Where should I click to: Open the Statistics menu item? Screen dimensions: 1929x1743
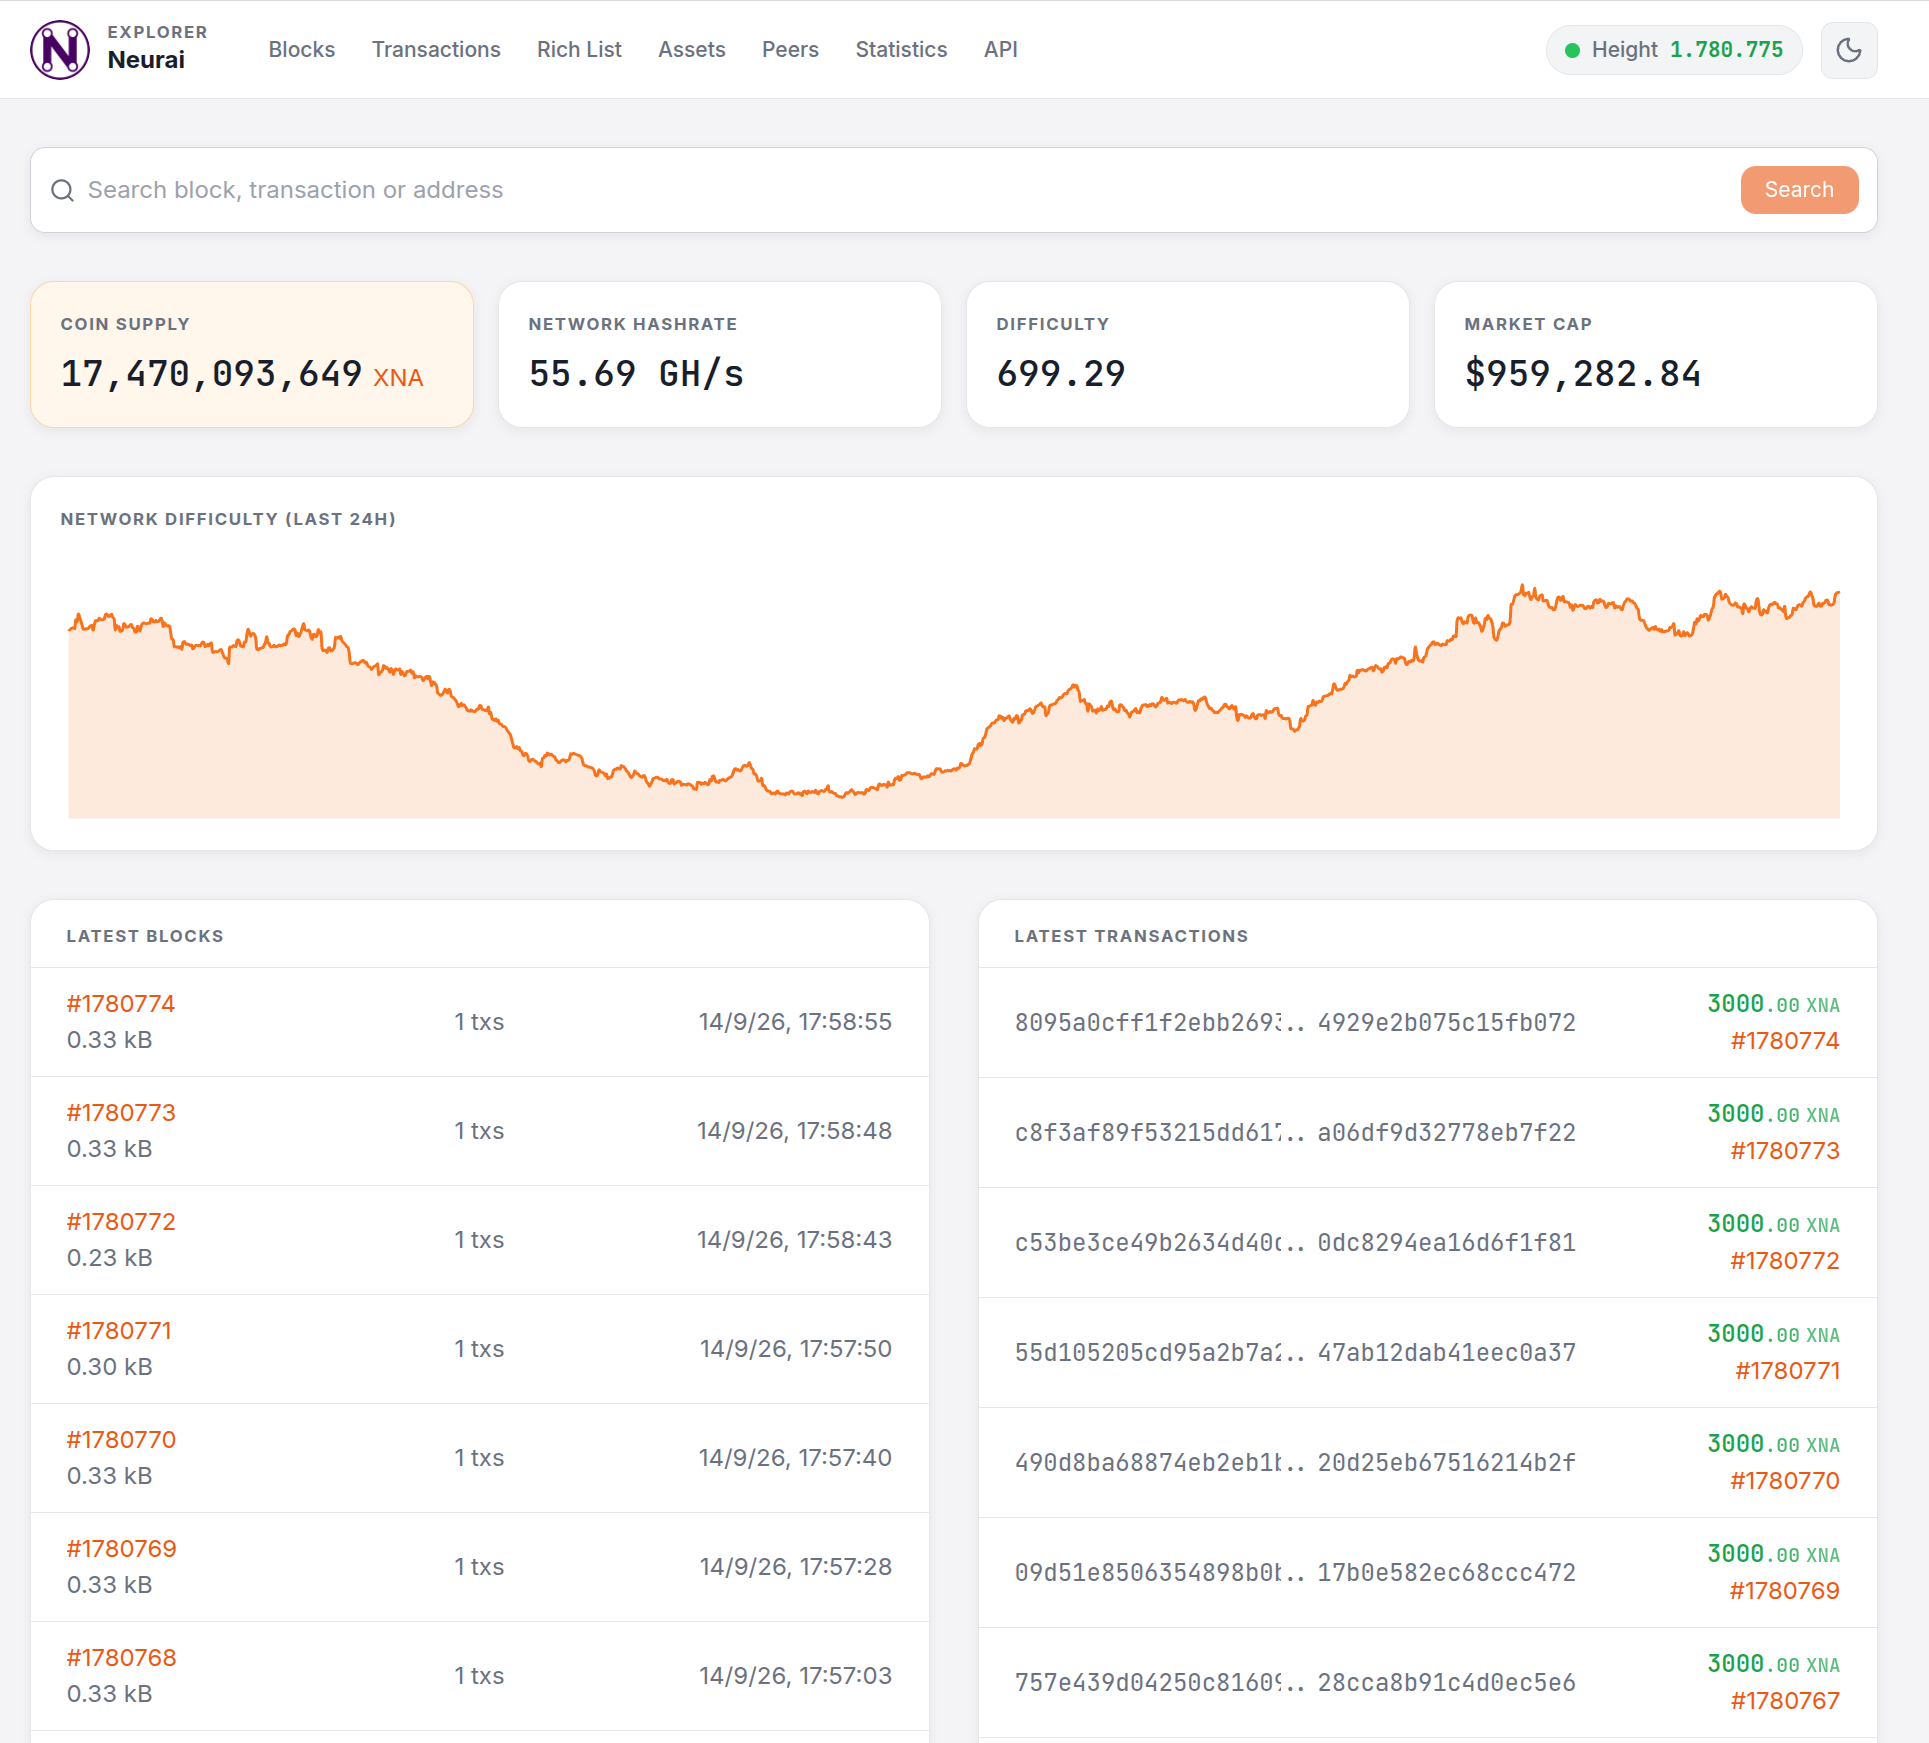coord(901,49)
